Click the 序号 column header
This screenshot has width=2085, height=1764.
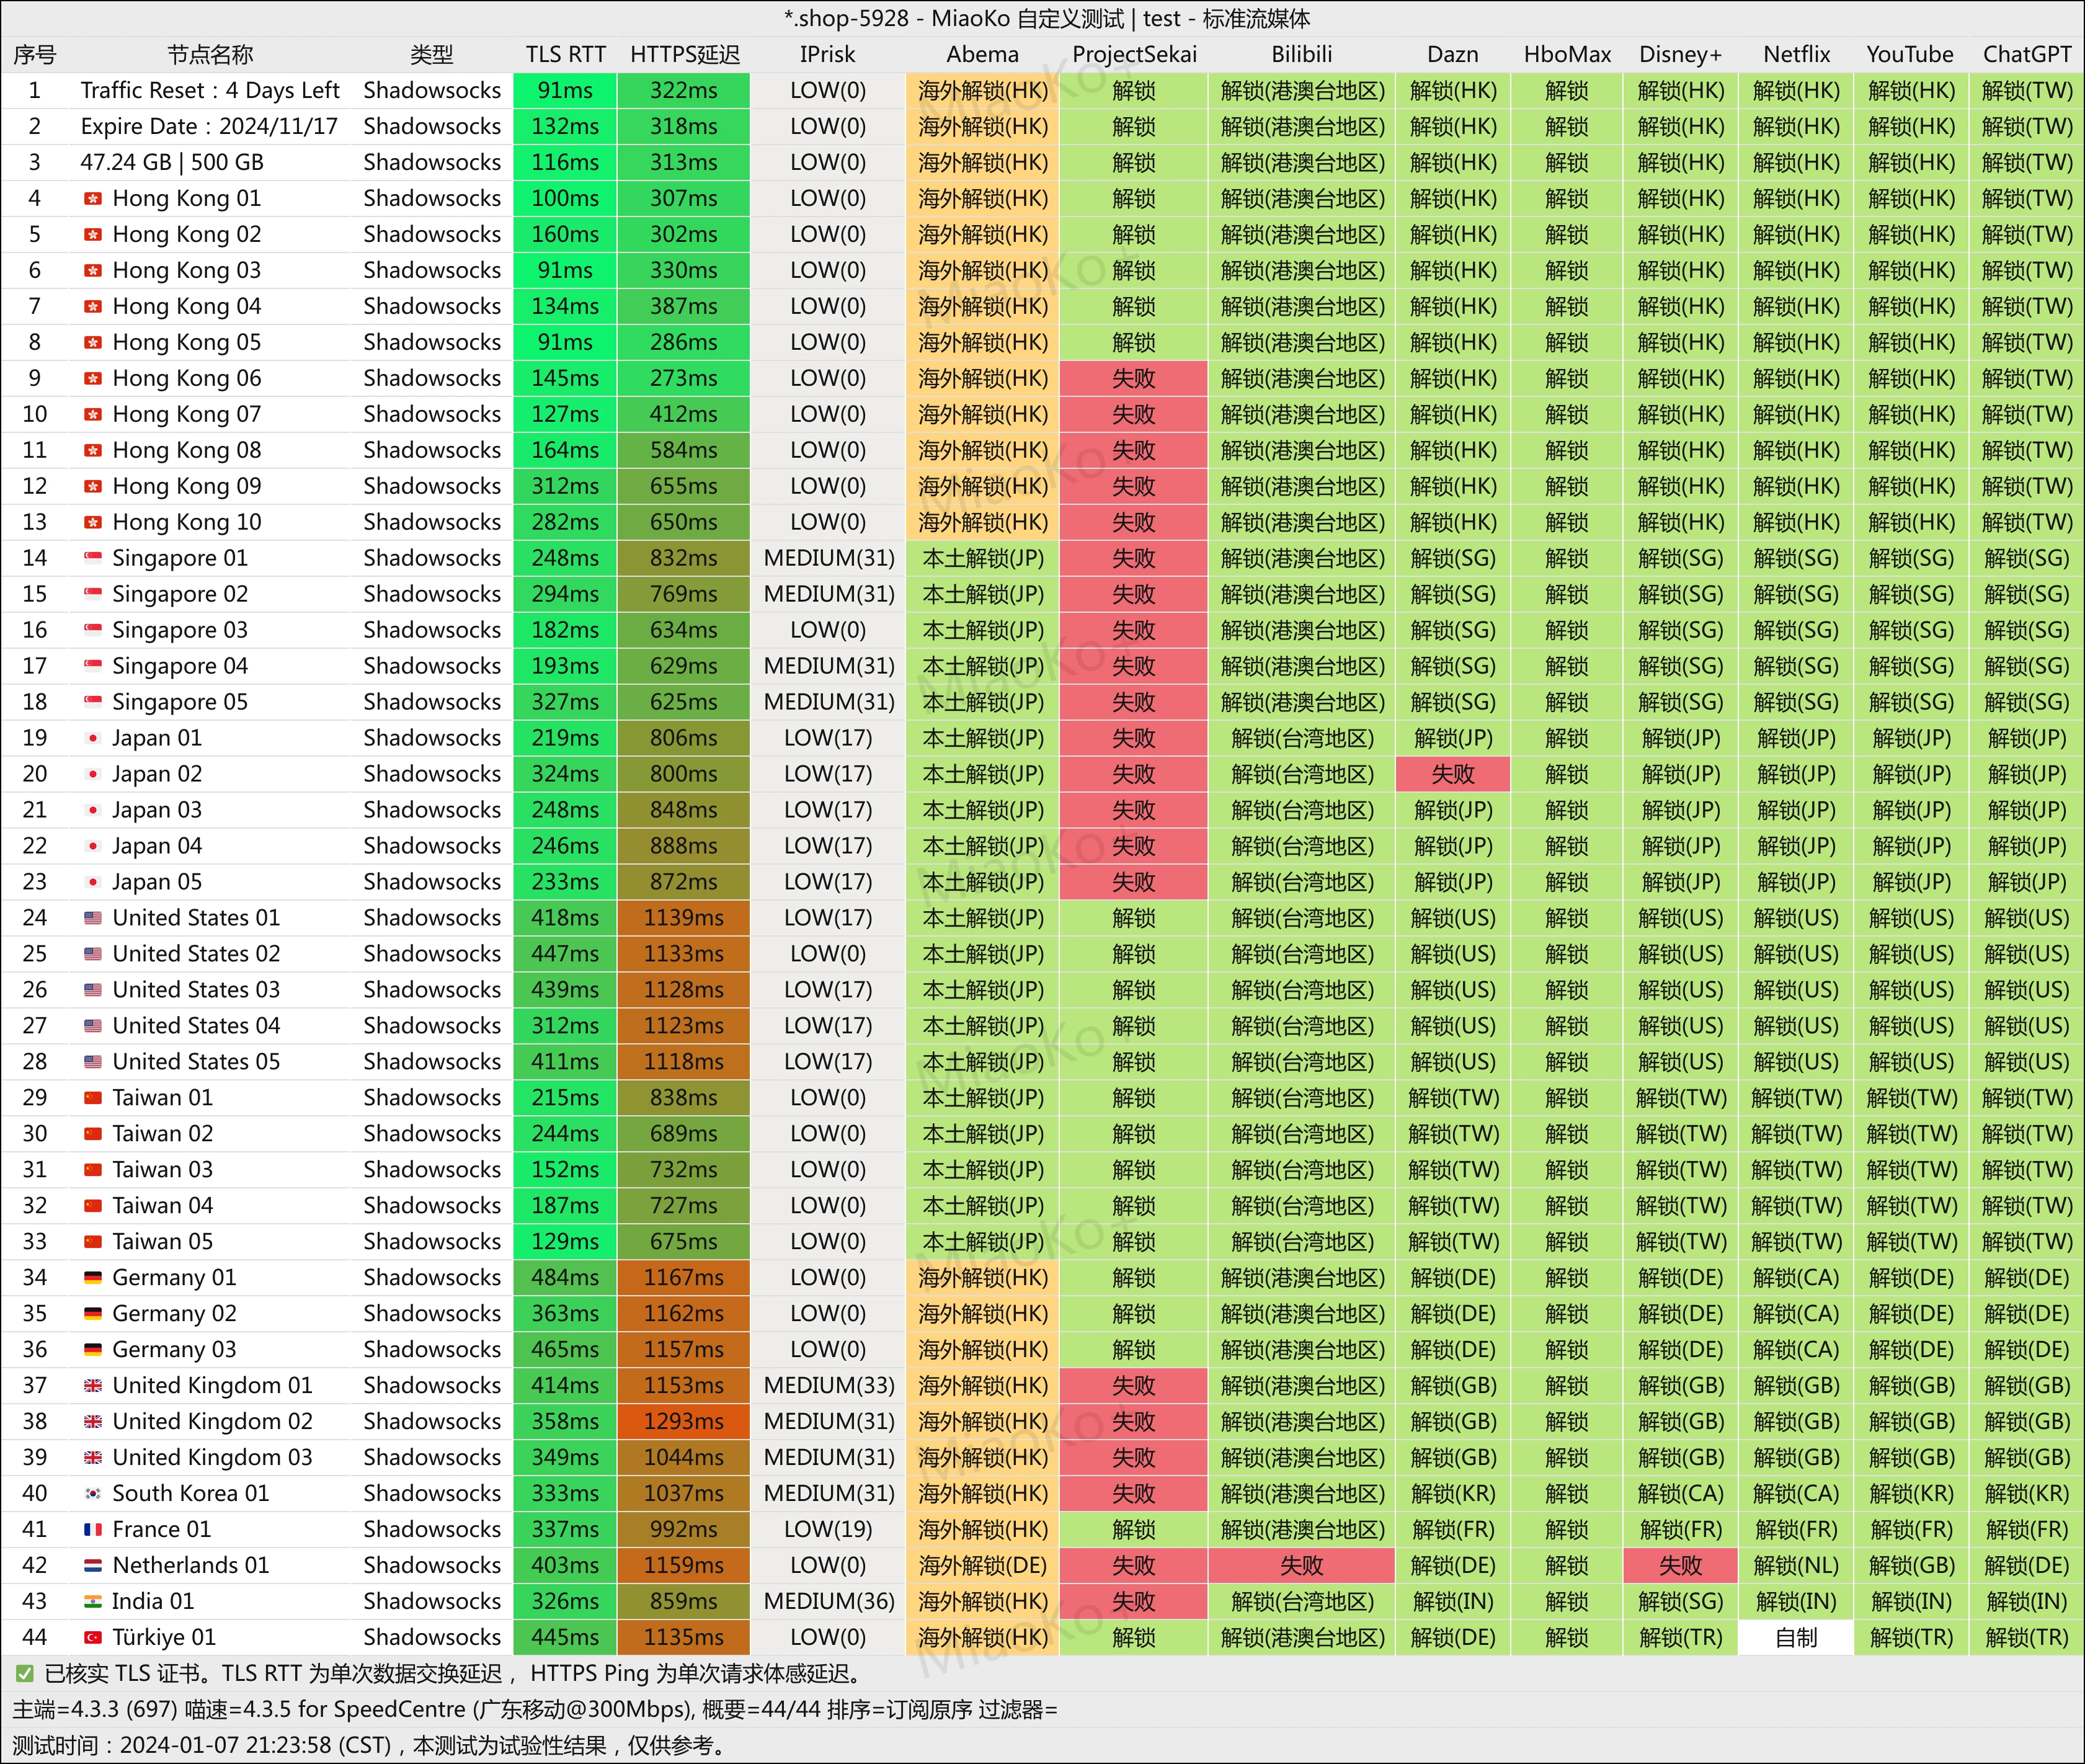tap(35, 55)
